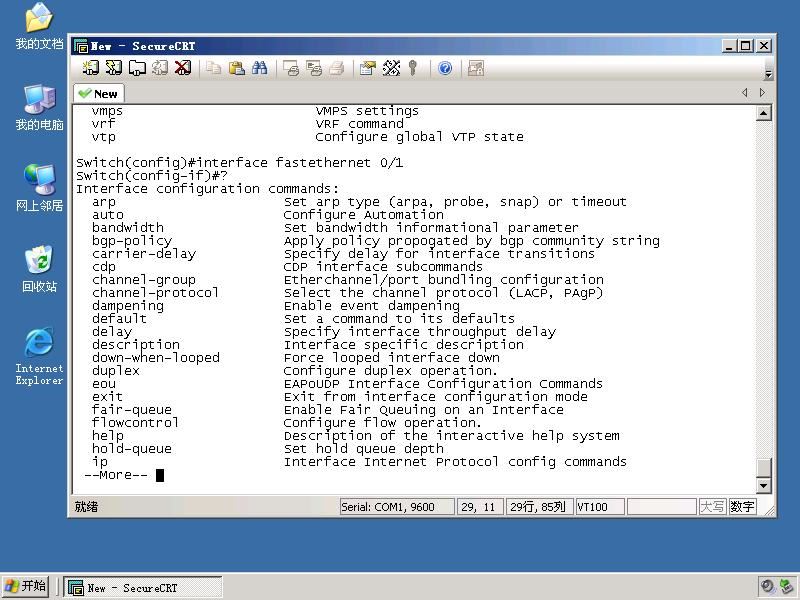800x600 pixels.
Task: Open the 我的文档 desktop icon
Action: (39, 27)
